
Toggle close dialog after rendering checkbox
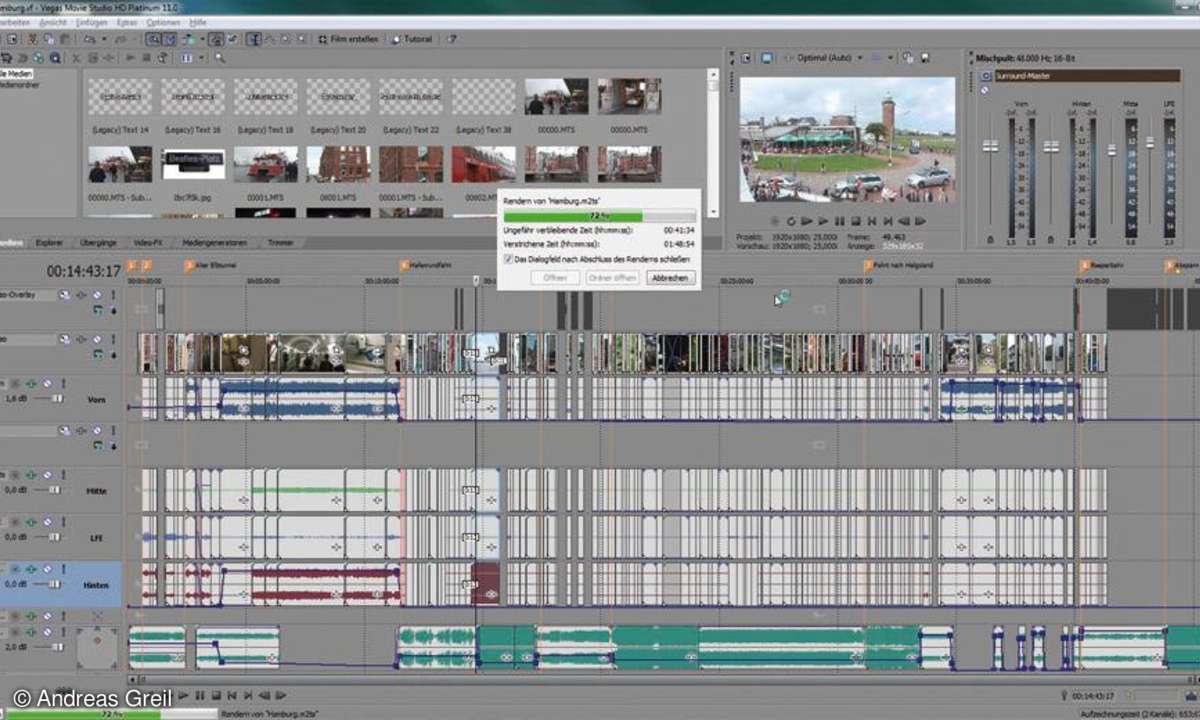(509, 258)
